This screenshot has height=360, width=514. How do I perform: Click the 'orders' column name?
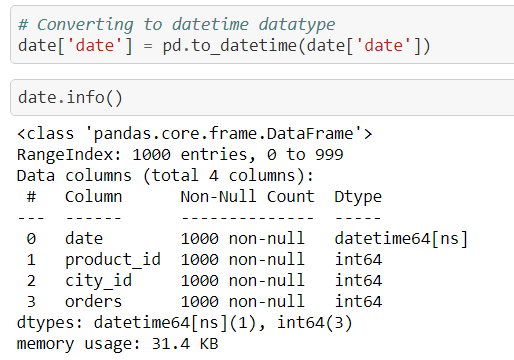(x=93, y=302)
